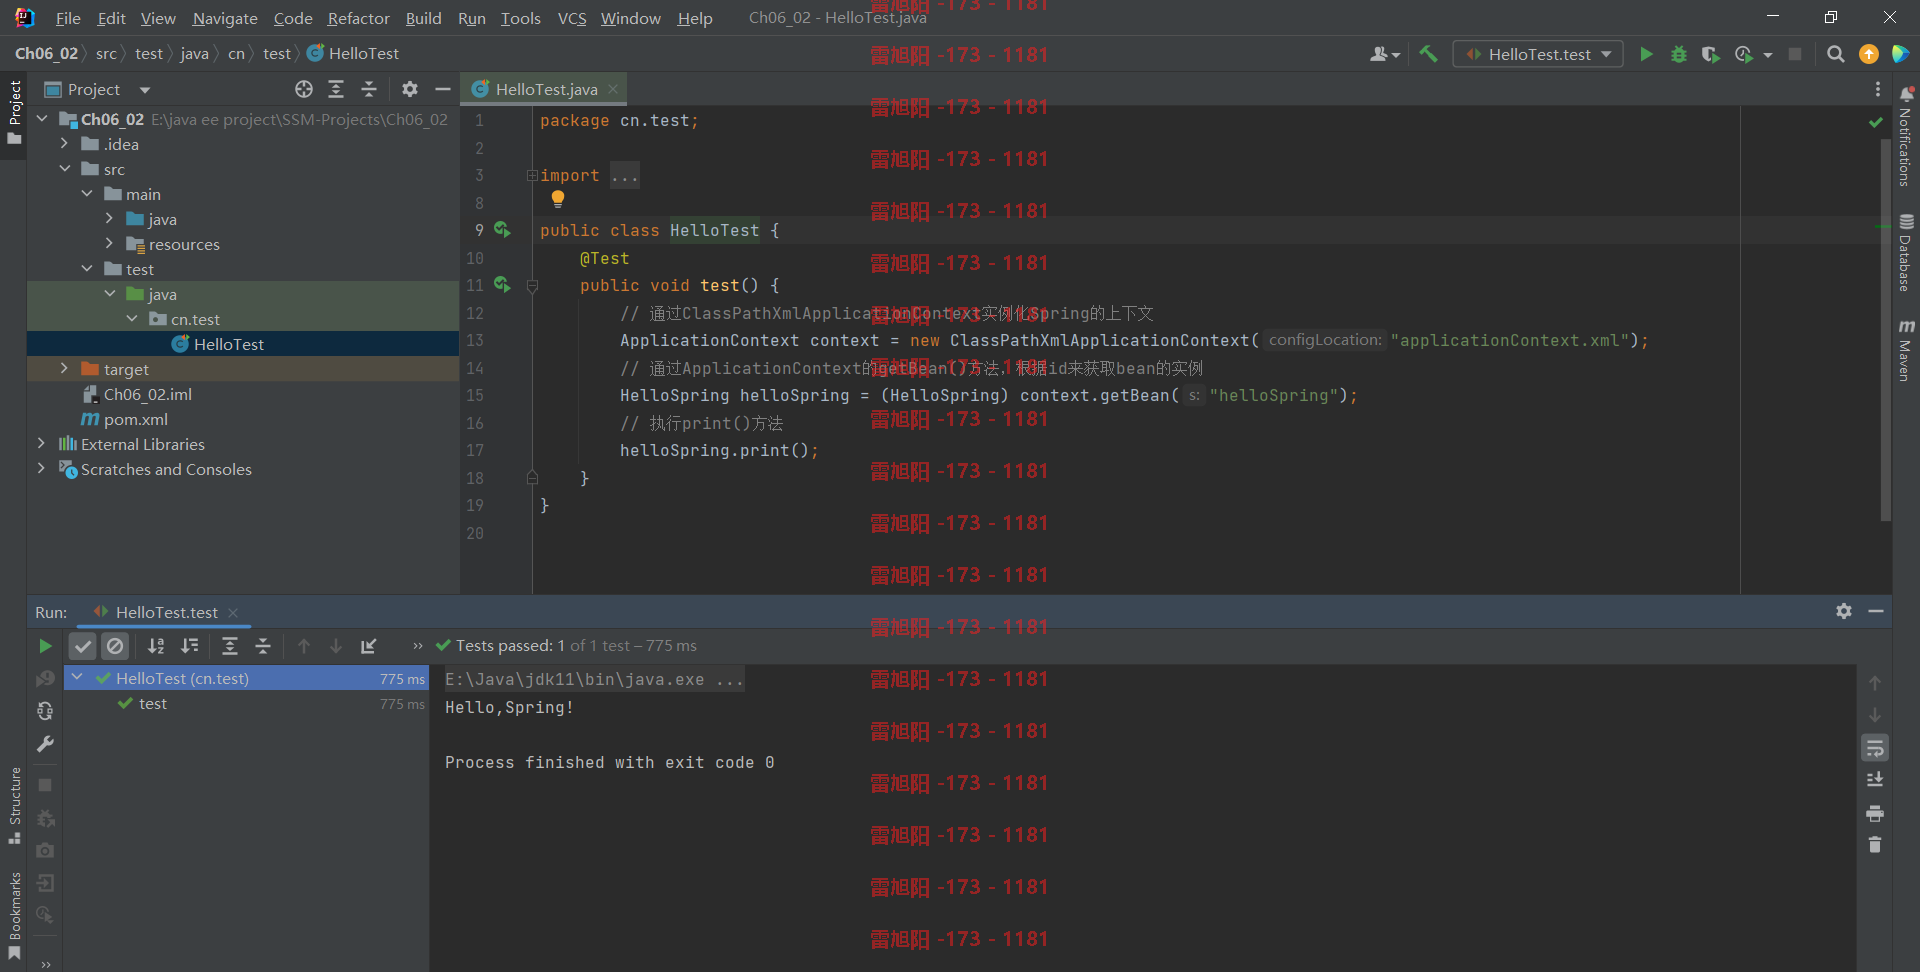
Task: Expand Scratches and Consoles node
Action: point(41,469)
